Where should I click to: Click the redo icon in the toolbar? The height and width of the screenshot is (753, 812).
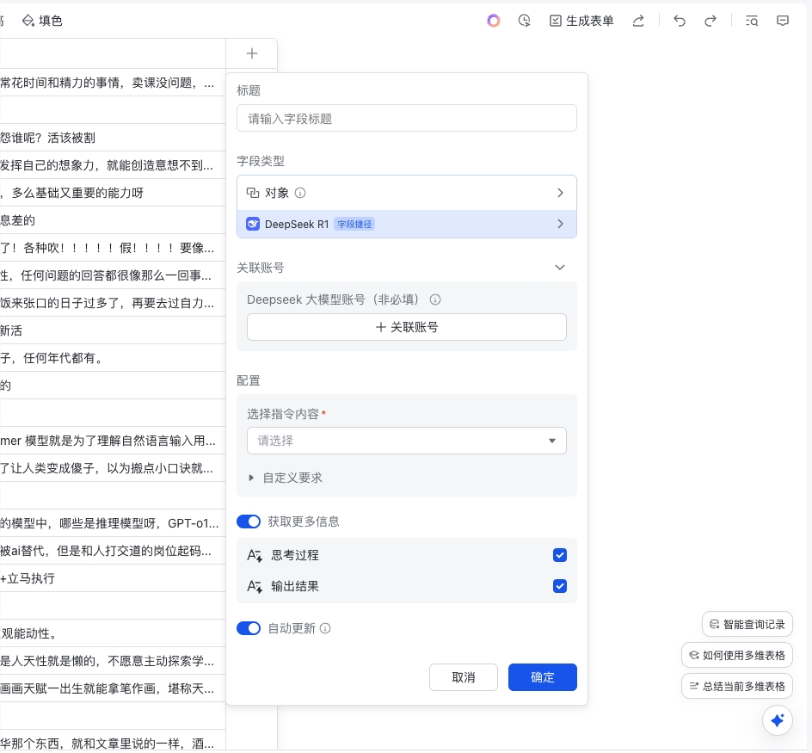[708, 21]
